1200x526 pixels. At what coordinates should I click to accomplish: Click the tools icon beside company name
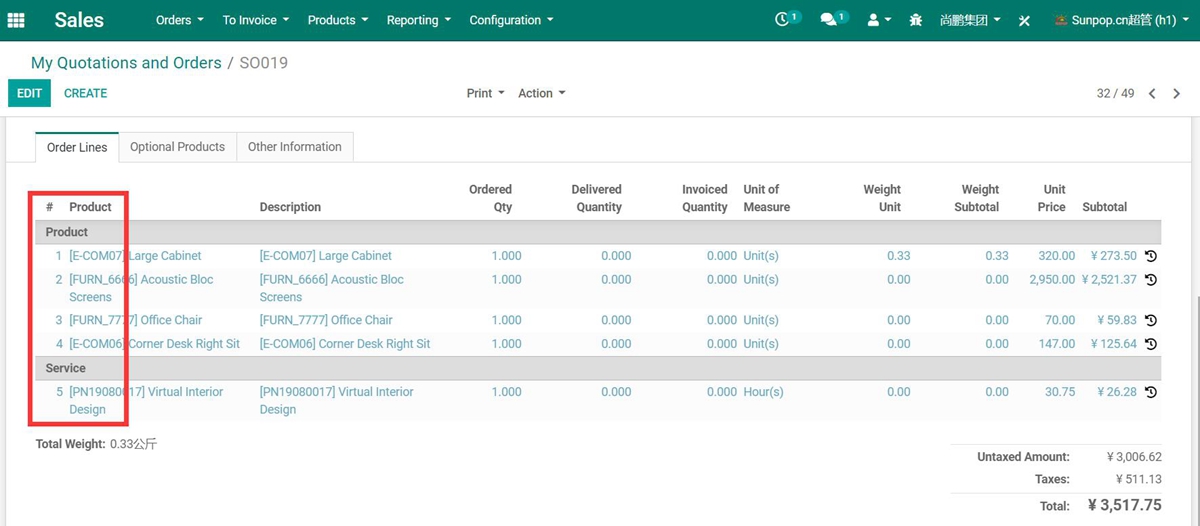pos(1024,21)
